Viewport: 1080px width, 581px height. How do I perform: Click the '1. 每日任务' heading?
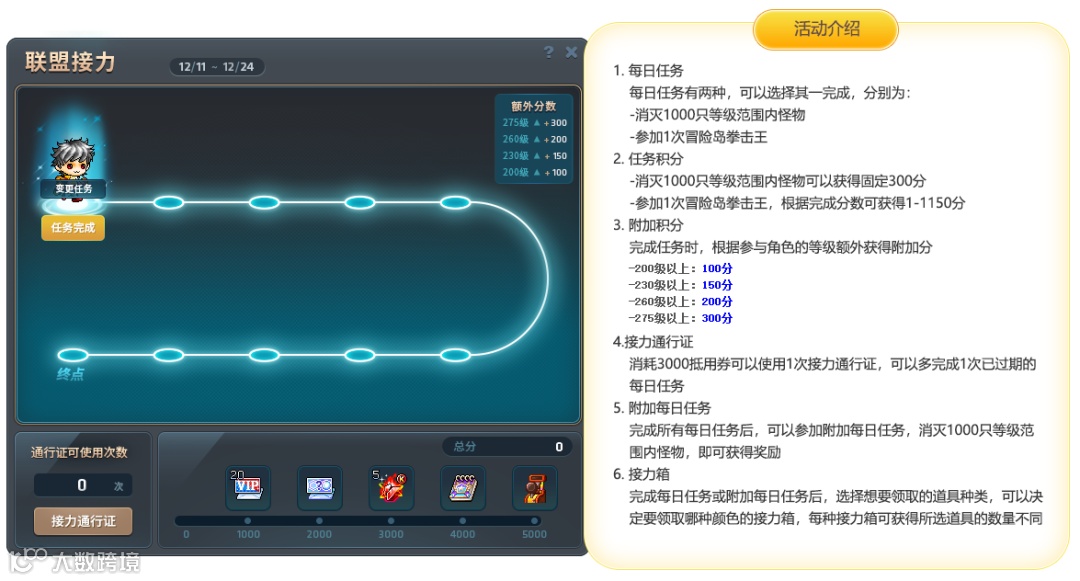click(648, 70)
